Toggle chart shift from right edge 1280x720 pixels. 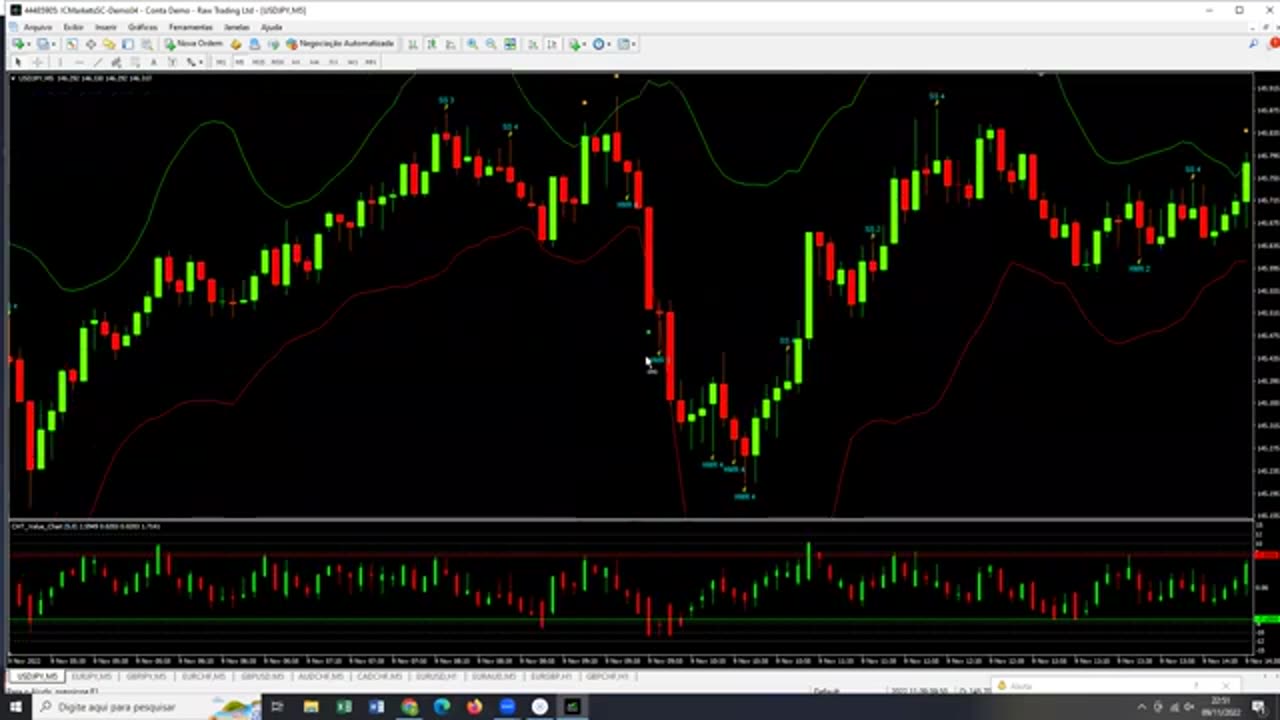pyautogui.click(x=551, y=44)
